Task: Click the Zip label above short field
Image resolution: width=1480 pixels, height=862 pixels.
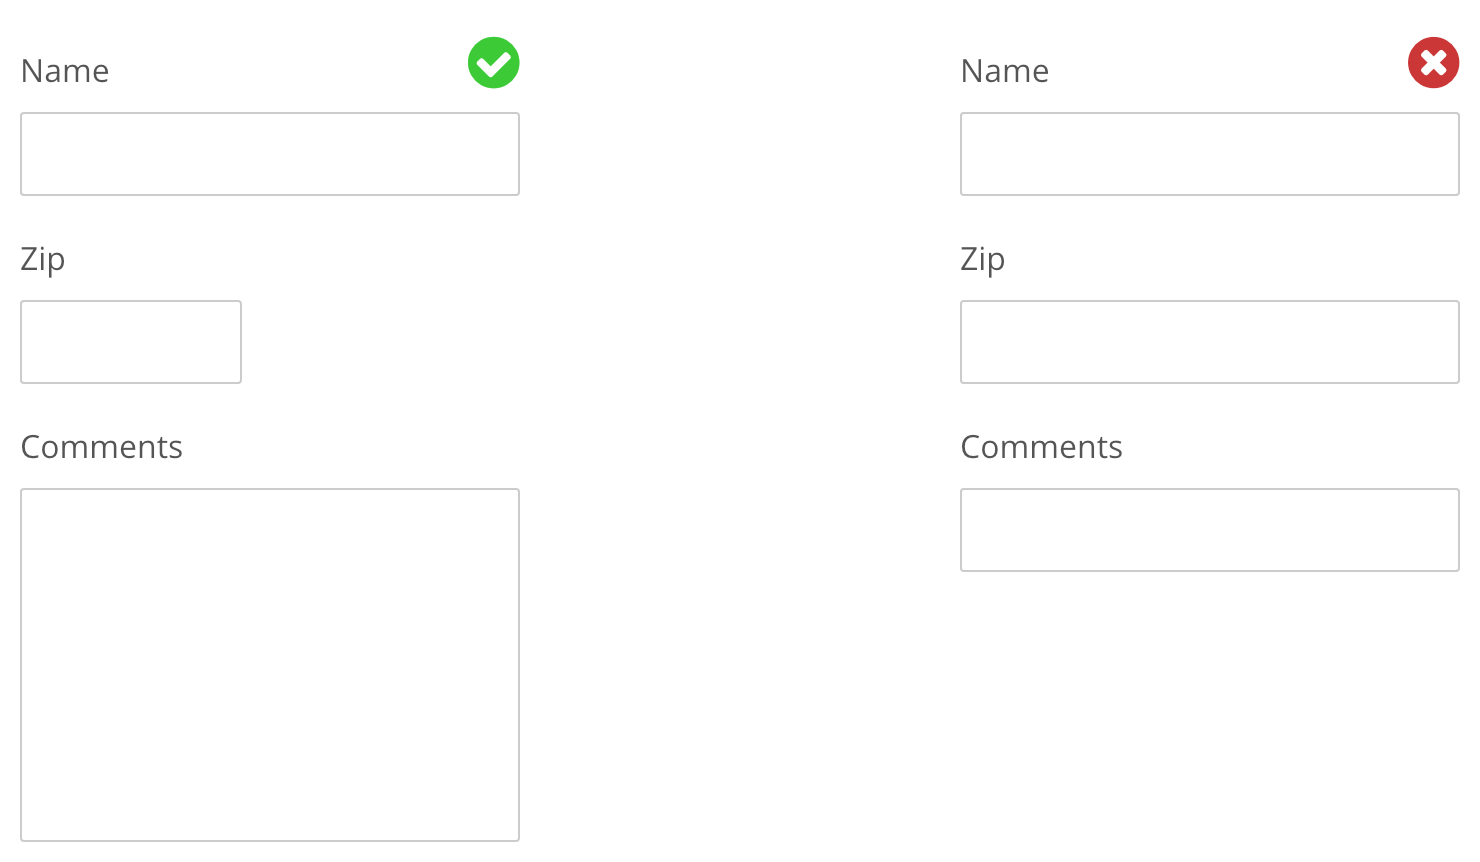Action: tap(43, 259)
